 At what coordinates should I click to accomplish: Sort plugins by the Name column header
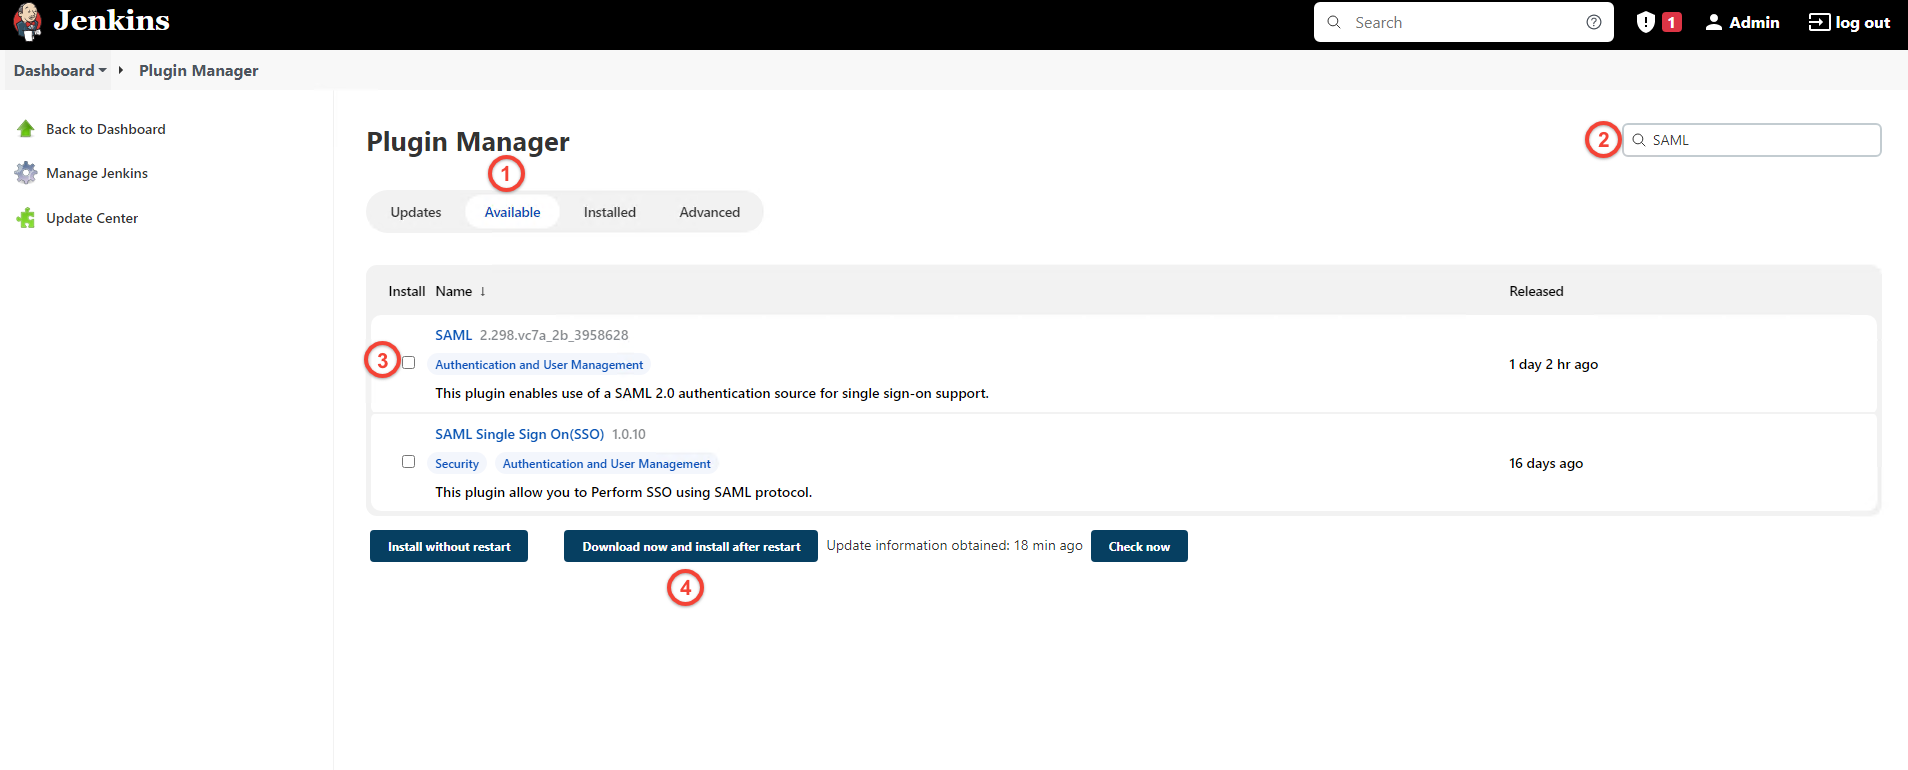pyautogui.click(x=454, y=291)
